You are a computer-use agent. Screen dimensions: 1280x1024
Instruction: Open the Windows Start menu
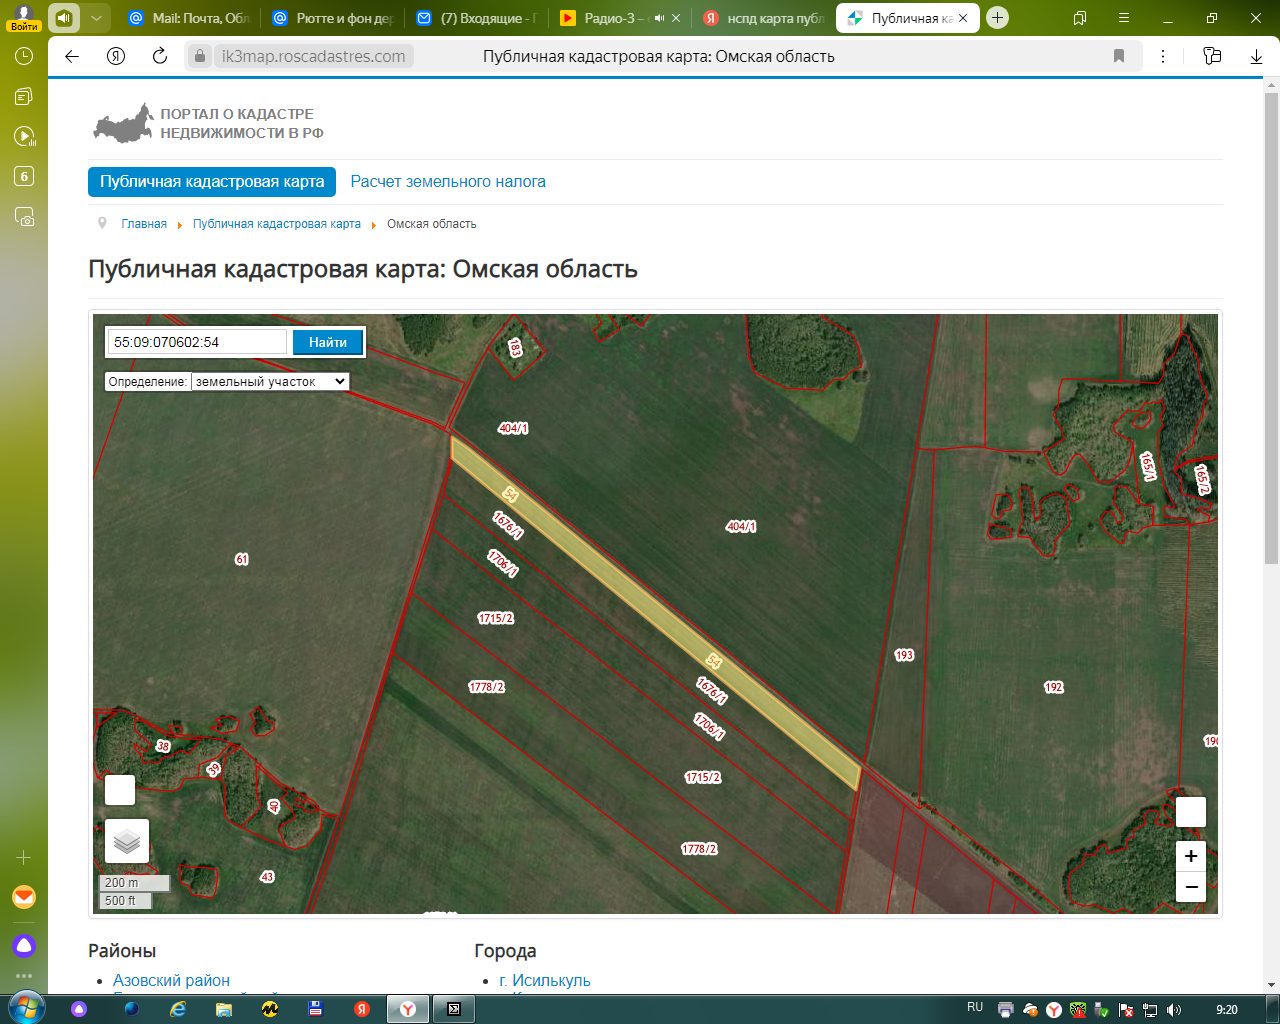point(24,1009)
